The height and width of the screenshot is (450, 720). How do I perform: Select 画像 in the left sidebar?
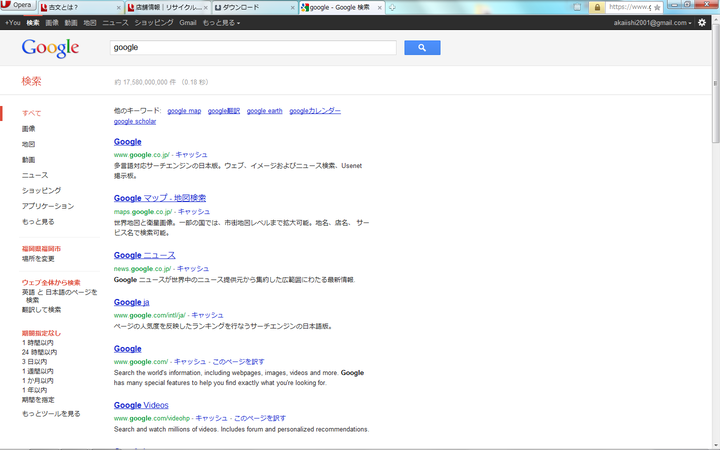tap(28, 129)
